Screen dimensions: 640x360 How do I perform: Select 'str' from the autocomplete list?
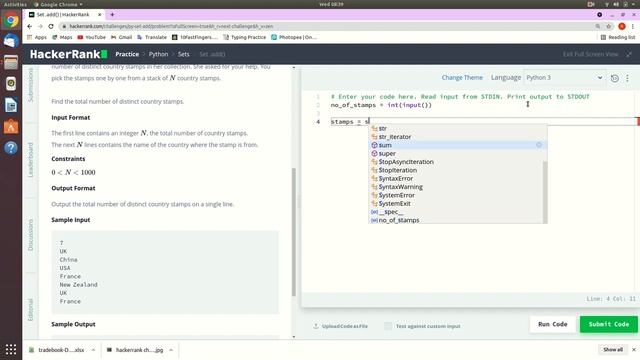tap(457, 128)
